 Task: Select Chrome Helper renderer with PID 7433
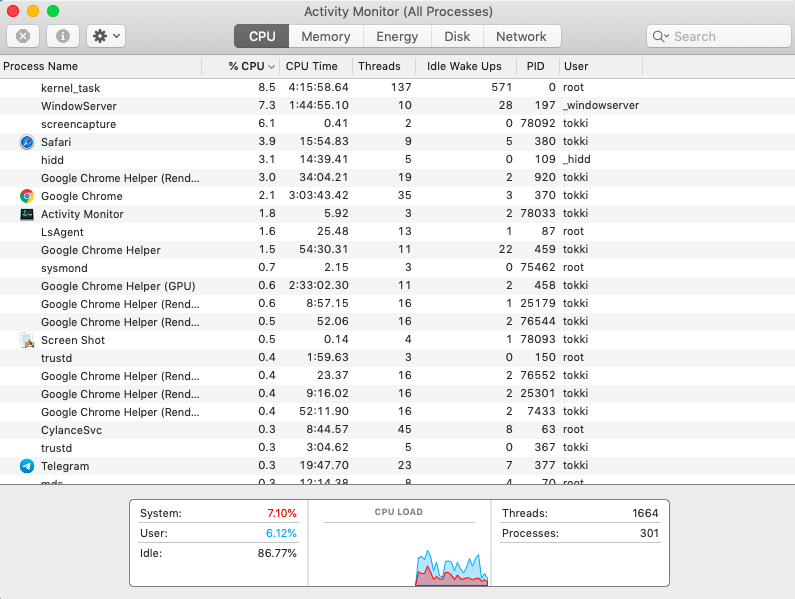coord(398,412)
